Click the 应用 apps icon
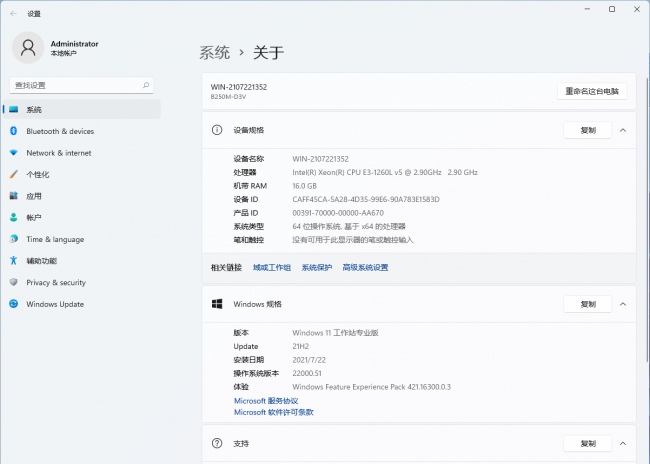This screenshot has width=650, height=464. pos(14,196)
